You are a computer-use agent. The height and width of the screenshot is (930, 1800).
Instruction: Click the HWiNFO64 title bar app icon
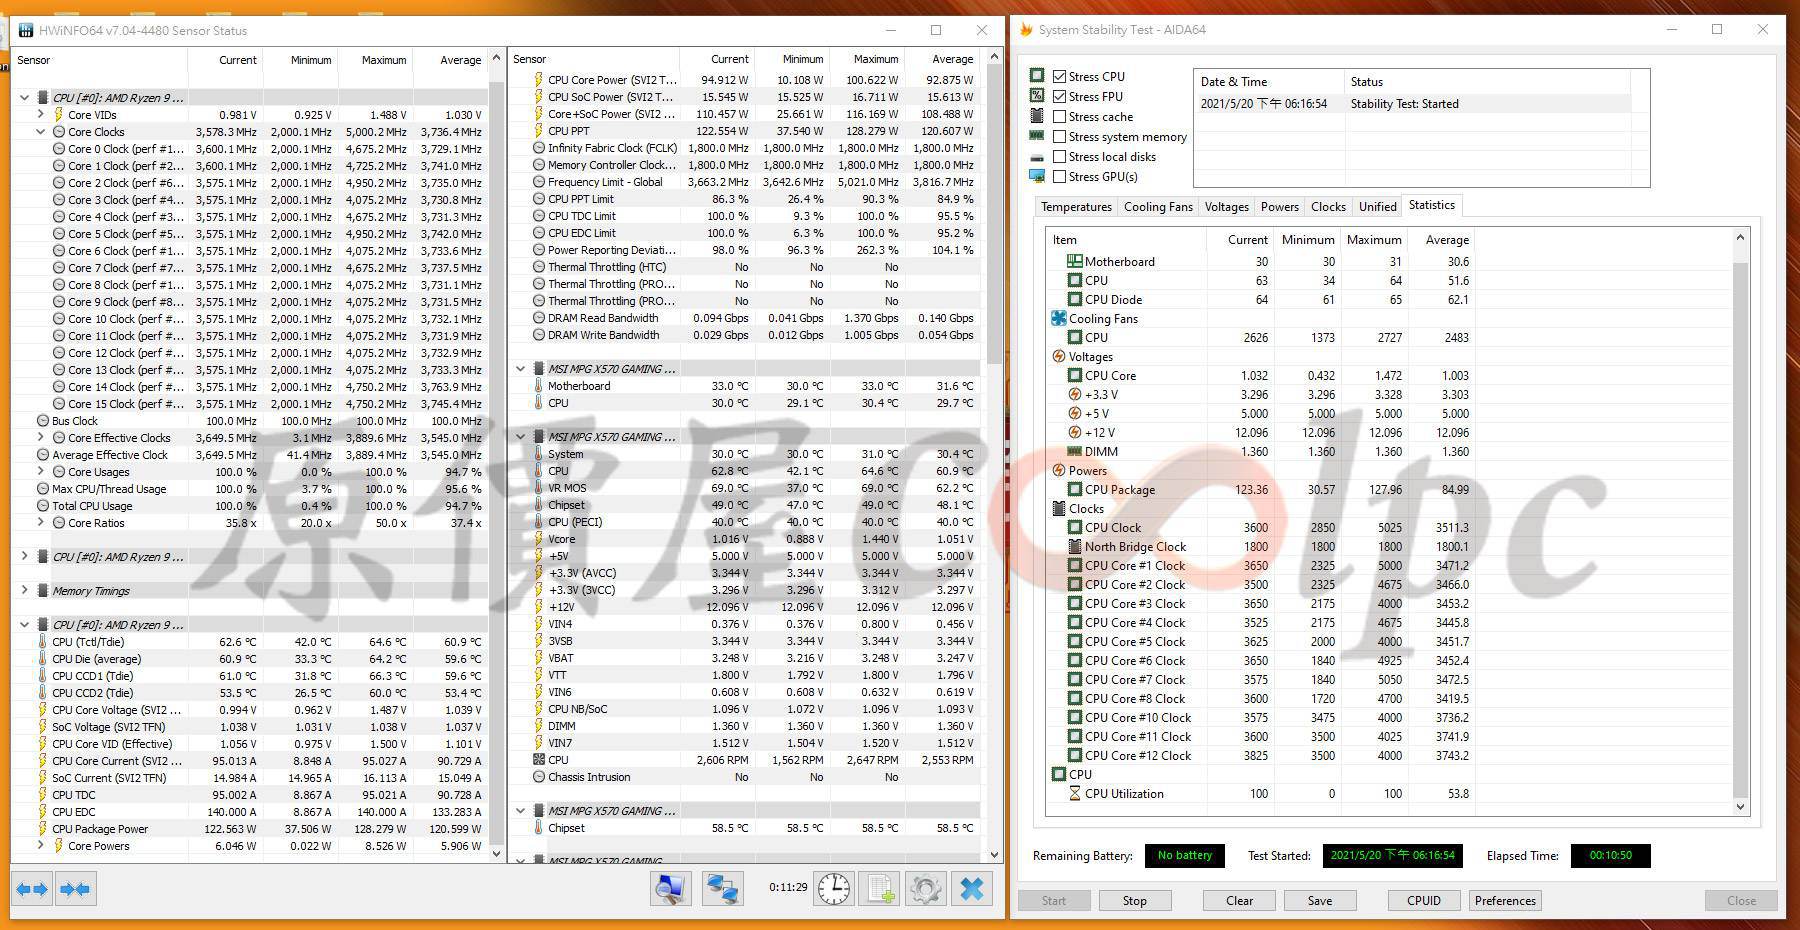click(x=24, y=31)
